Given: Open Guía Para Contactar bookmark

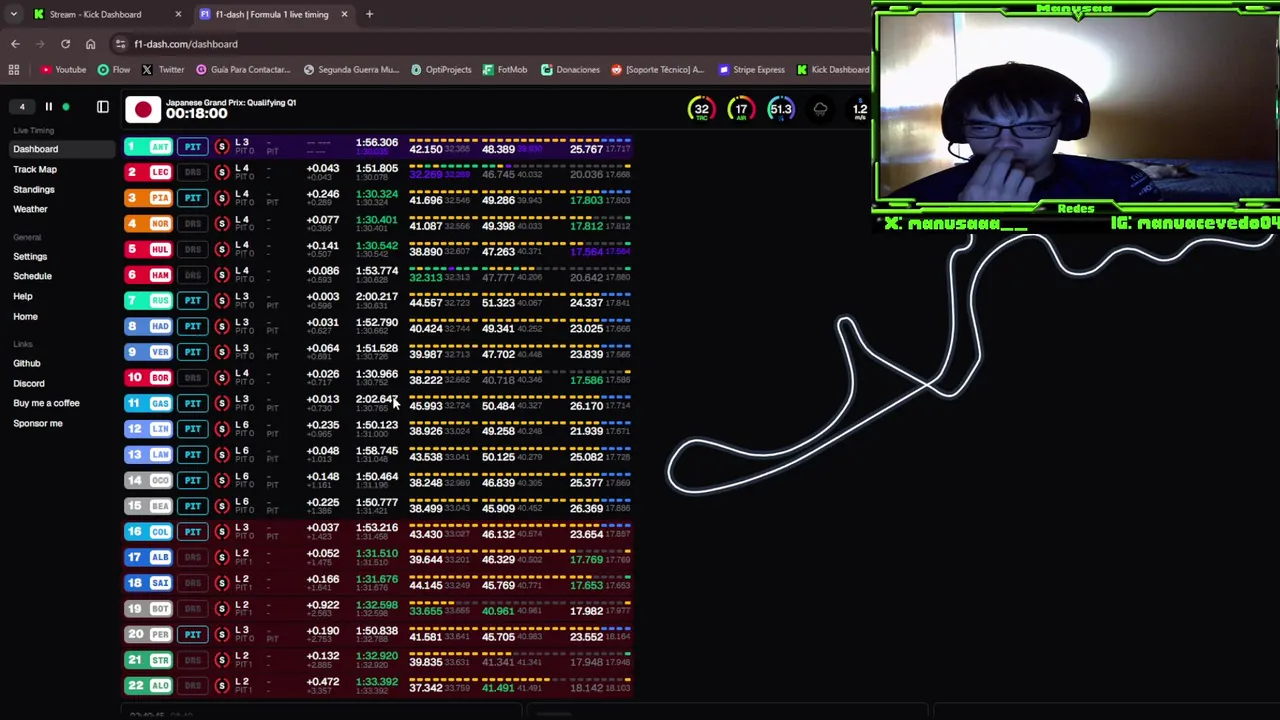Looking at the screenshot, I should (243, 70).
